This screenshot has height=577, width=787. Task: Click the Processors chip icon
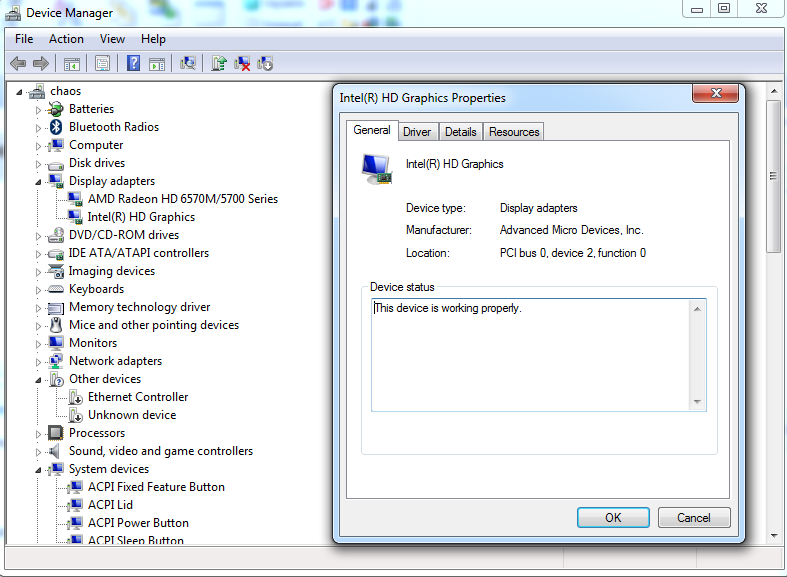tap(55, 433)
